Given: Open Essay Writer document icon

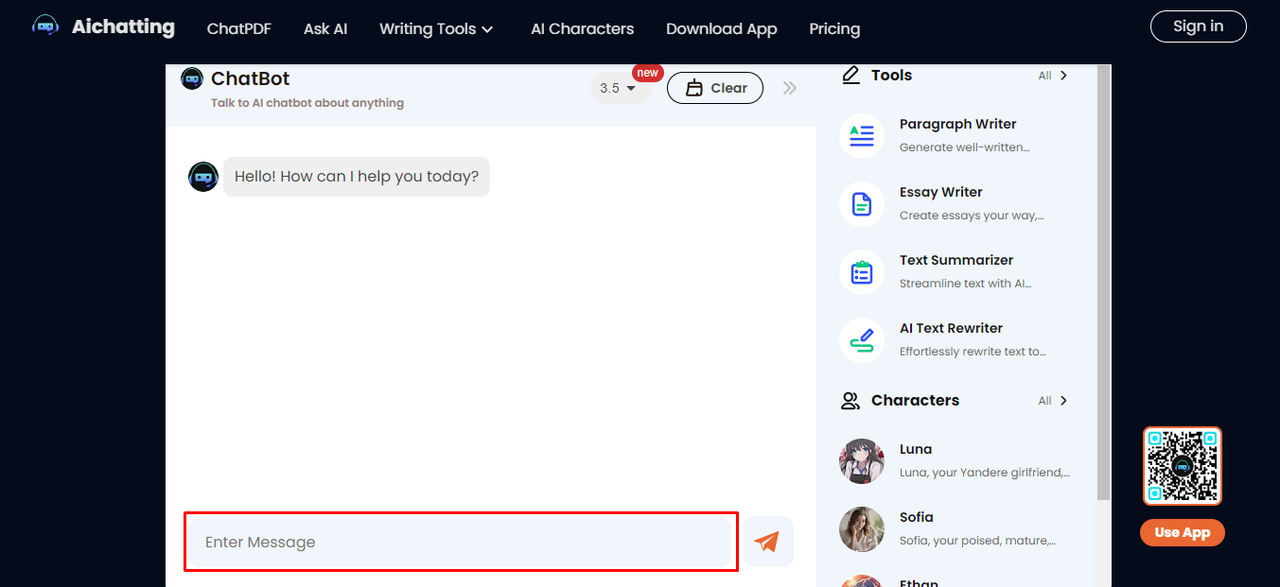Looking at the screenshot, I should [x=861, y=204].
